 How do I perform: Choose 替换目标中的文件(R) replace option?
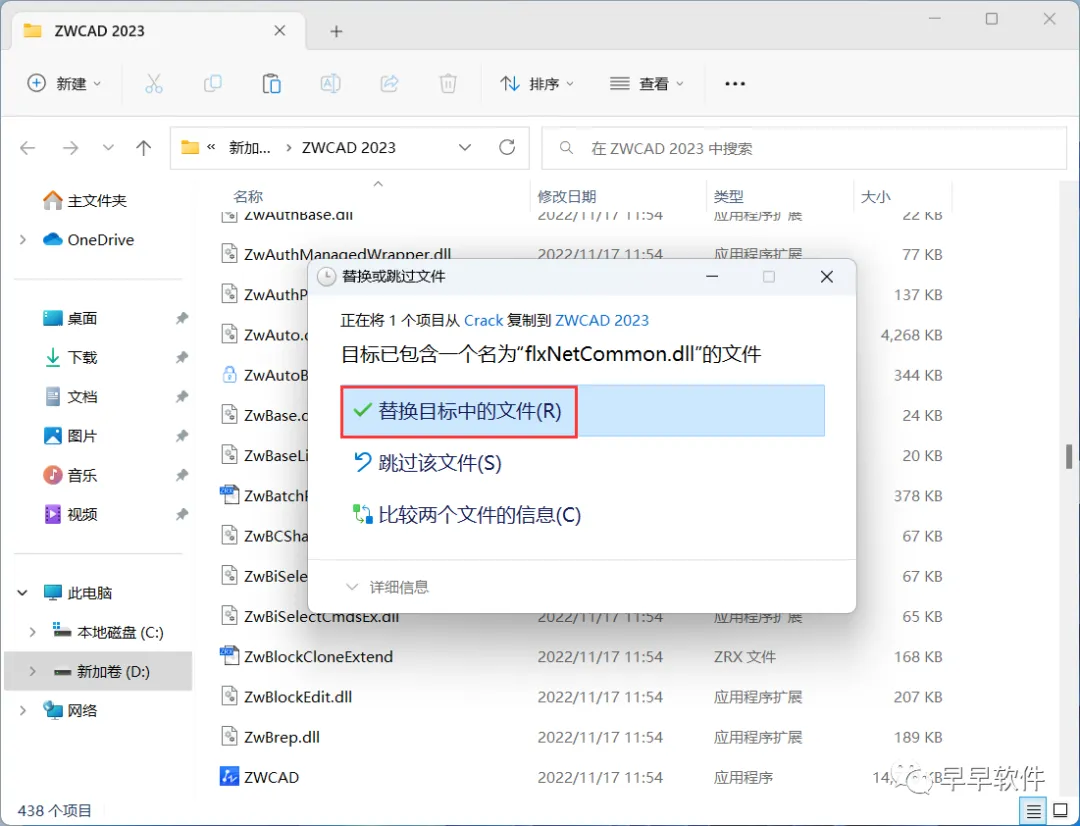pyautogui.click(x=583, y=411)
